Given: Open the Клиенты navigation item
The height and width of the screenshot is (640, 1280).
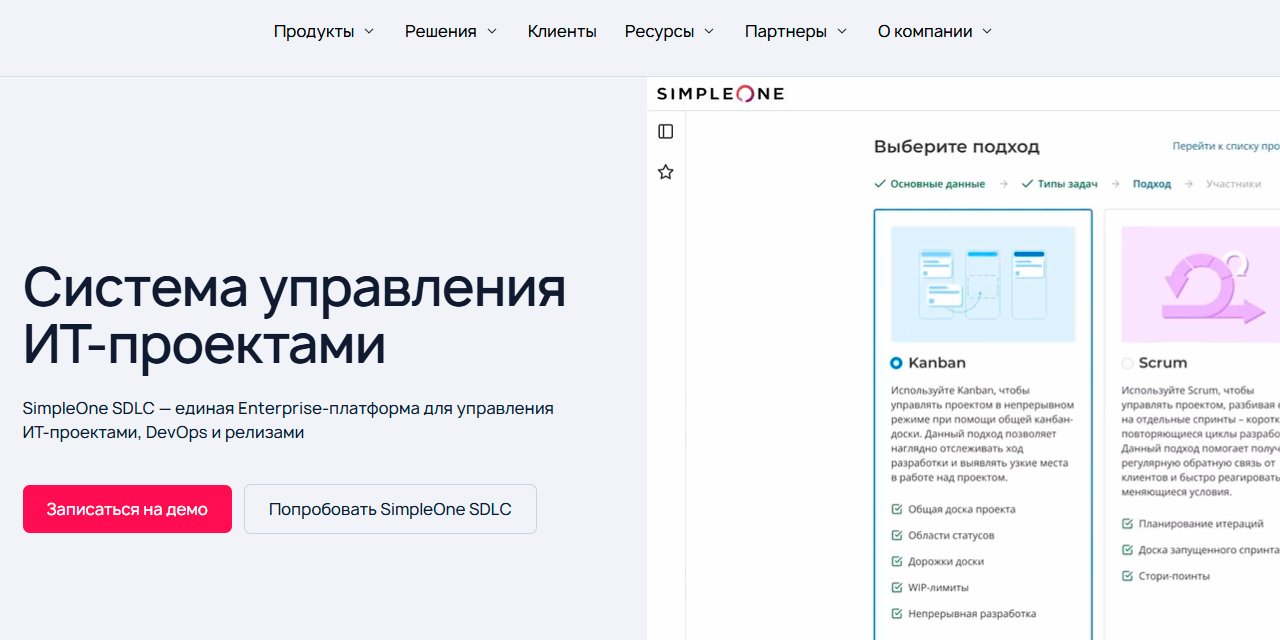Looking at the screenshot, I should 562,31.
